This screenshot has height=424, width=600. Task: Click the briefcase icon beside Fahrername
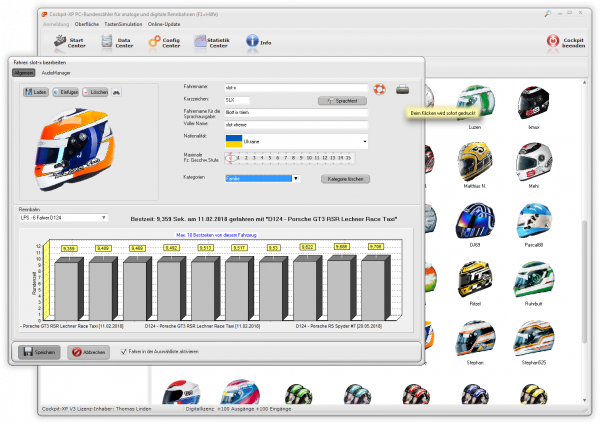tap(402, 89)
